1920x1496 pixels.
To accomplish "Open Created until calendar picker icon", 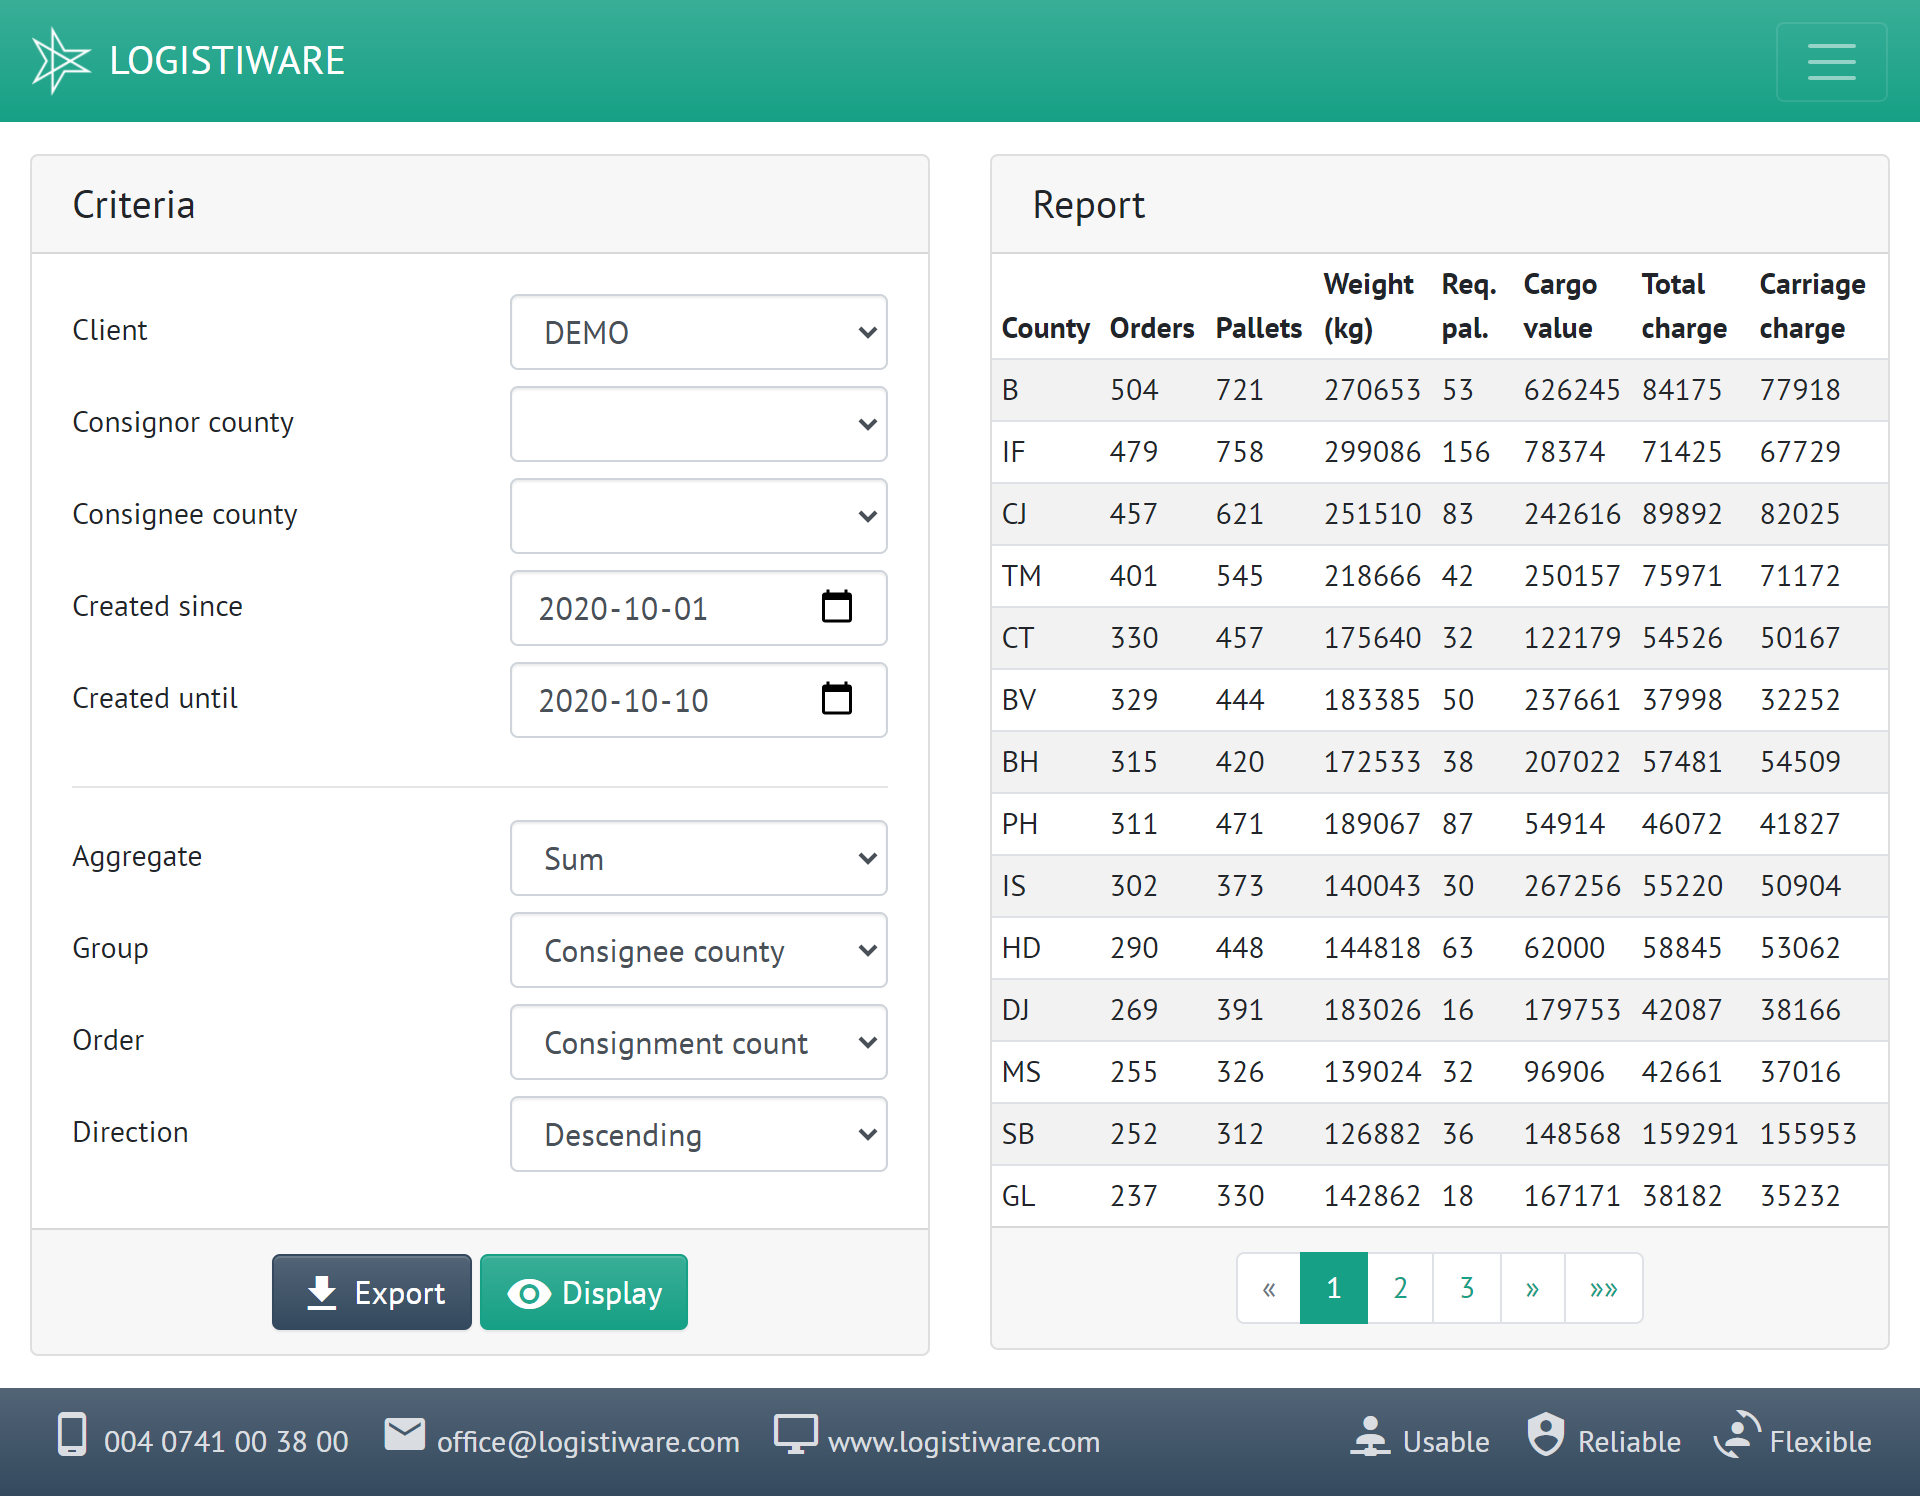I will coord(836,699).
